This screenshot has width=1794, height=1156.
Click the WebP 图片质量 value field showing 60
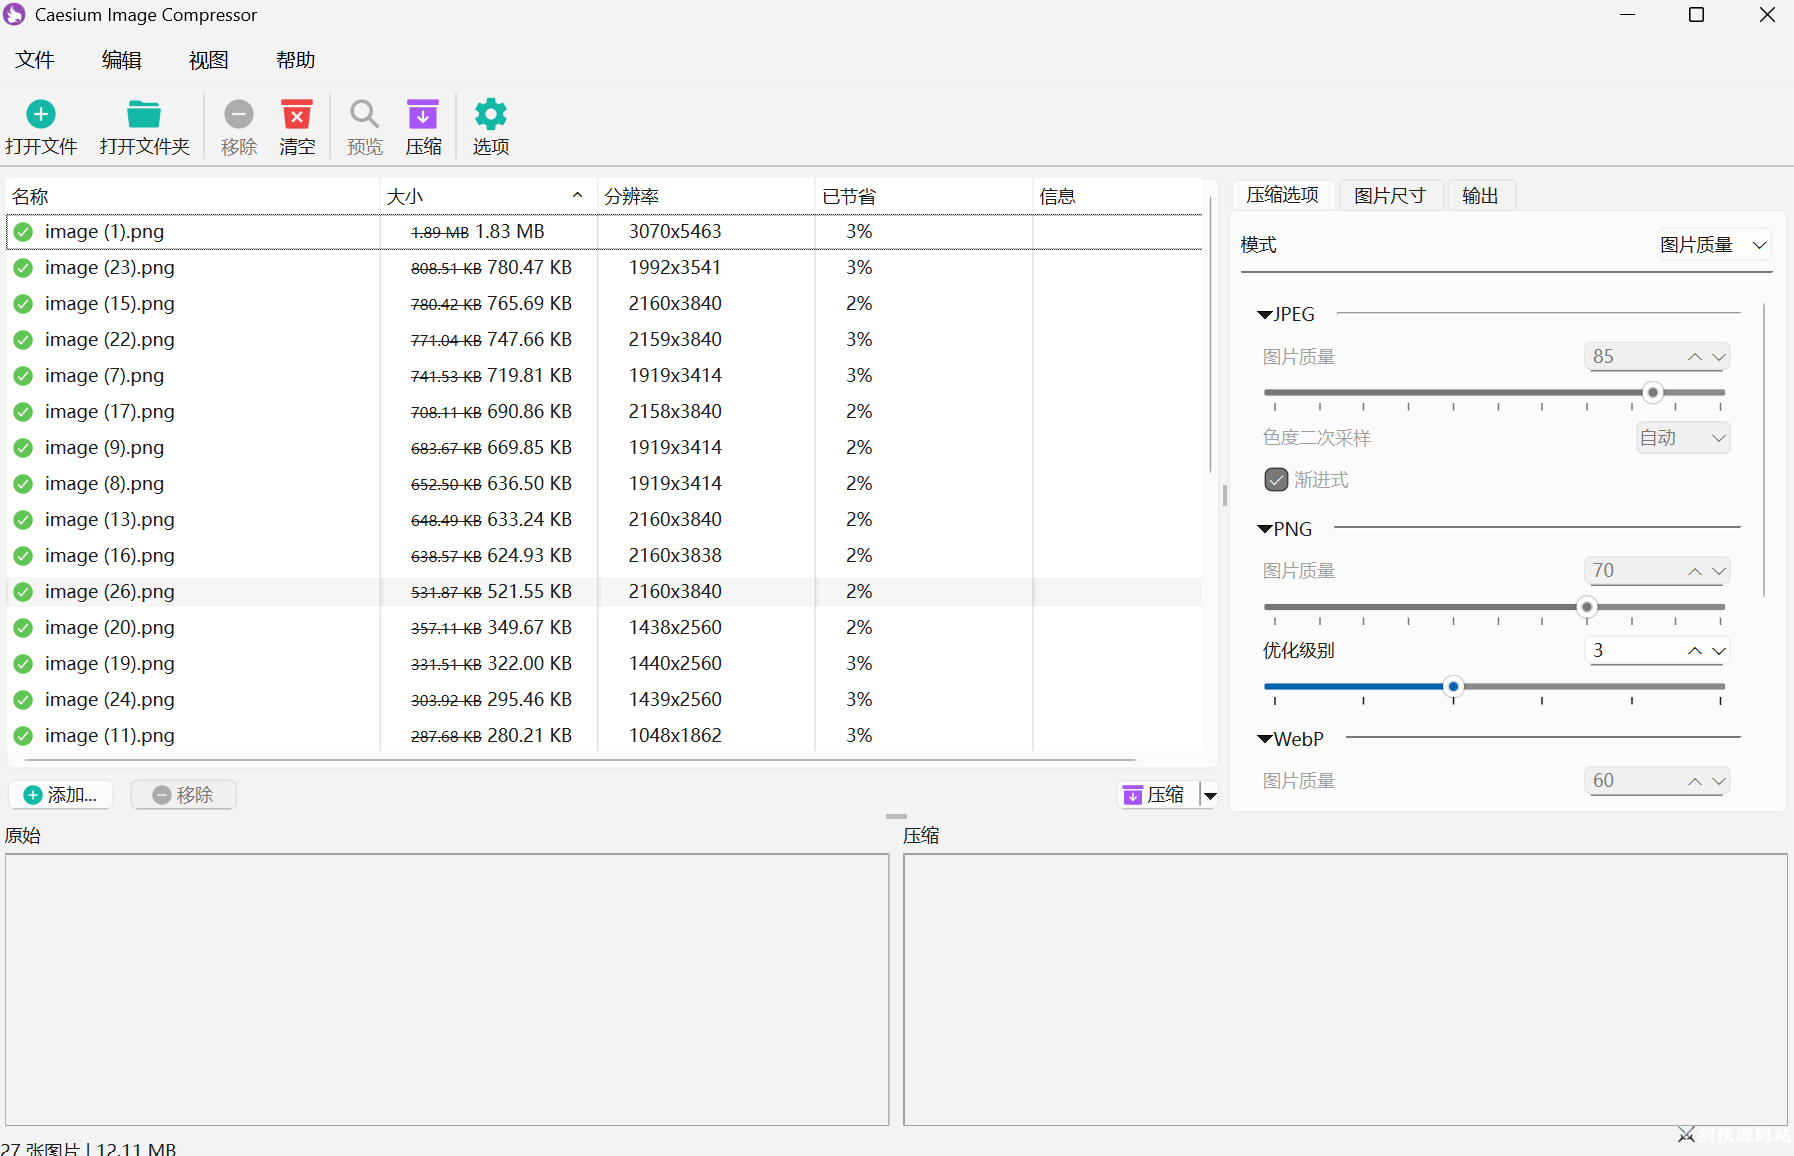click(x=1634, y=781)
